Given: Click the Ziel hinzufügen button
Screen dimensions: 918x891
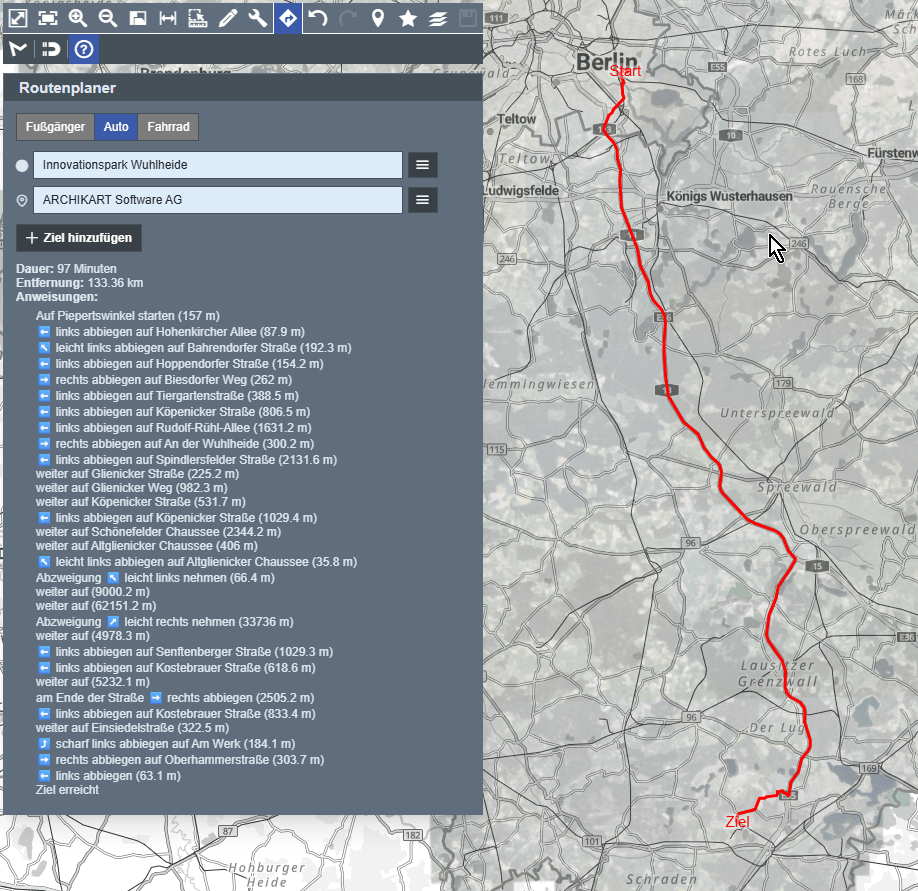Looking at the screenshot, I should (x=79, y=238).
